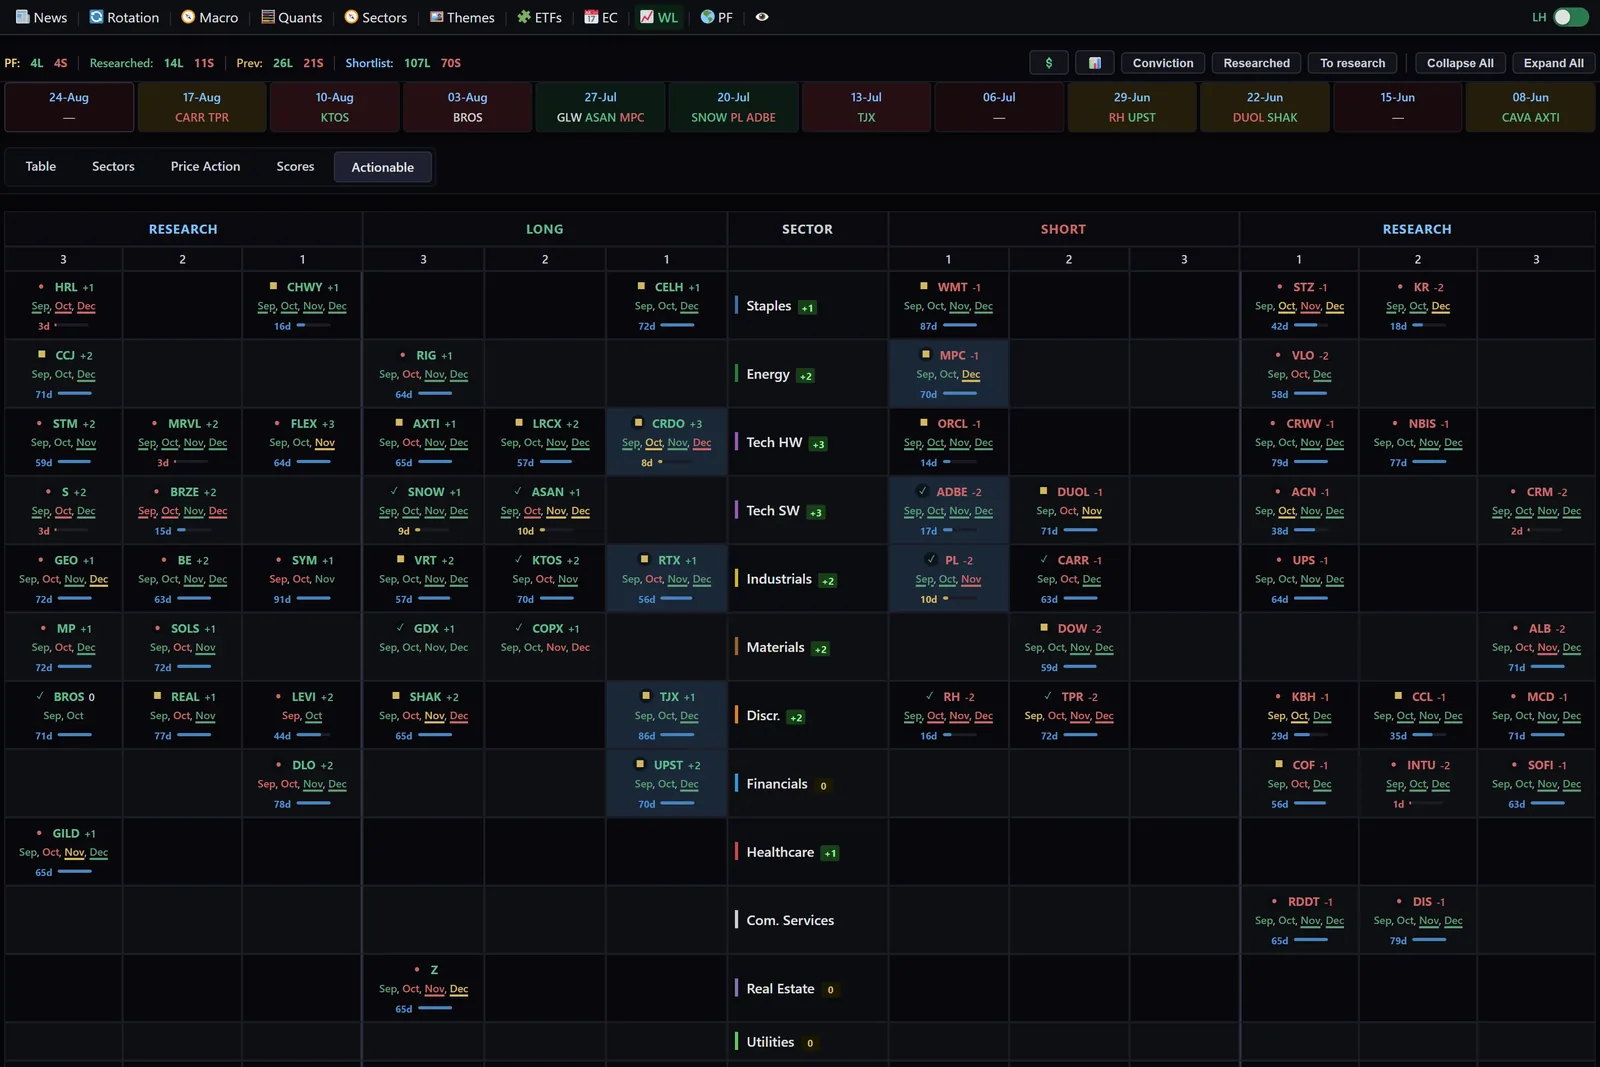Click the RIG ticker in Energy row
Viewport: 1600px width, 1067px height.
pyautogui.click(x=426, y=355)
